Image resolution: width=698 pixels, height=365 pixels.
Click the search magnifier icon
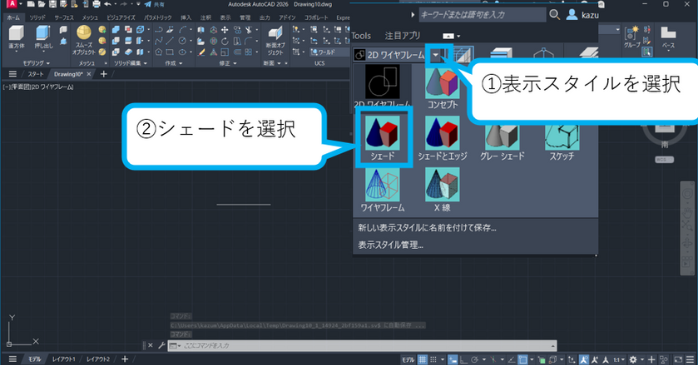pyautogui.click(x=554, y=14)
